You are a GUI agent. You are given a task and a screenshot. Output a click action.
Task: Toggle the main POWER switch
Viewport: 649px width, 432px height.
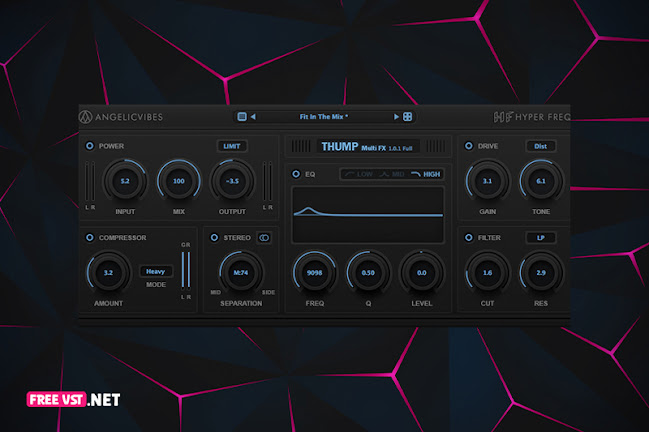[89, 146]
